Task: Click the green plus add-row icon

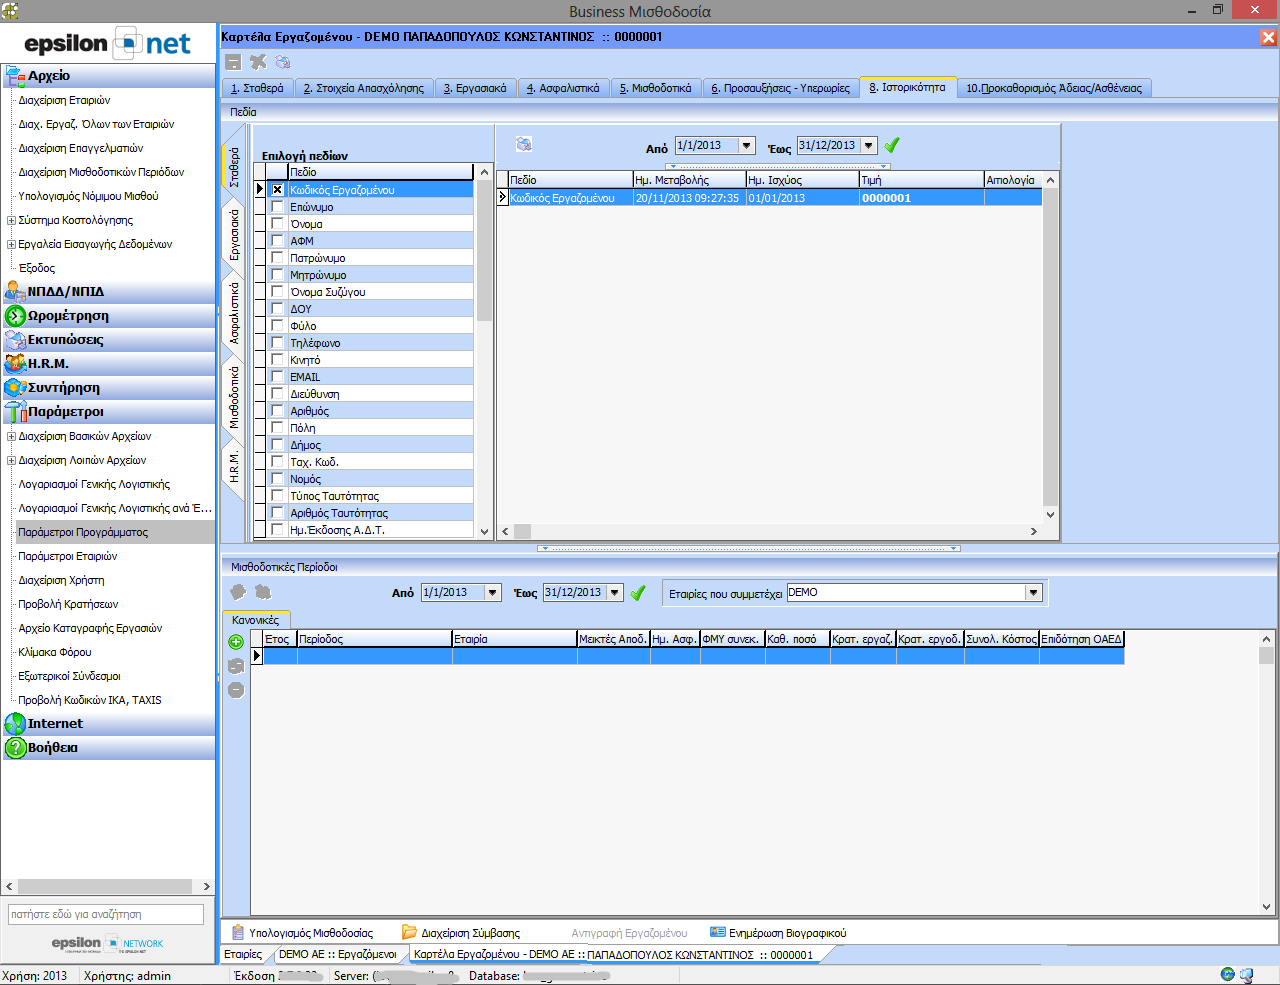Action: [236, 642]
